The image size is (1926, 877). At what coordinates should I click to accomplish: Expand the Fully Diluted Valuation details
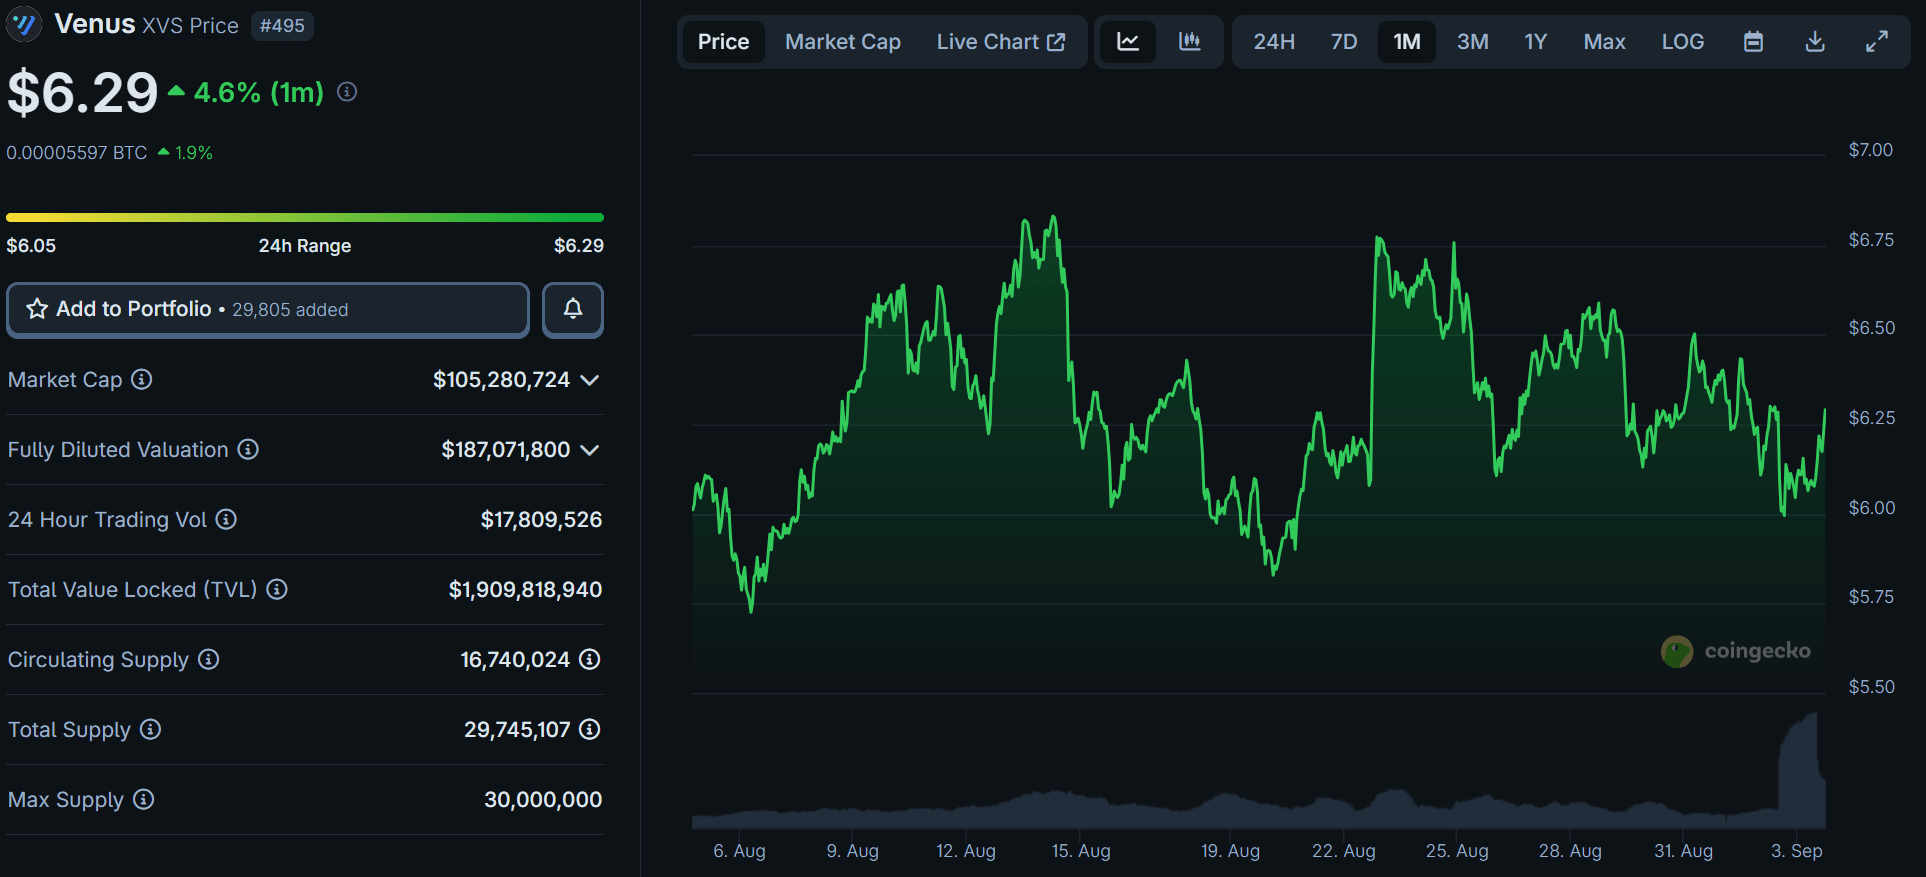[590, 450]
